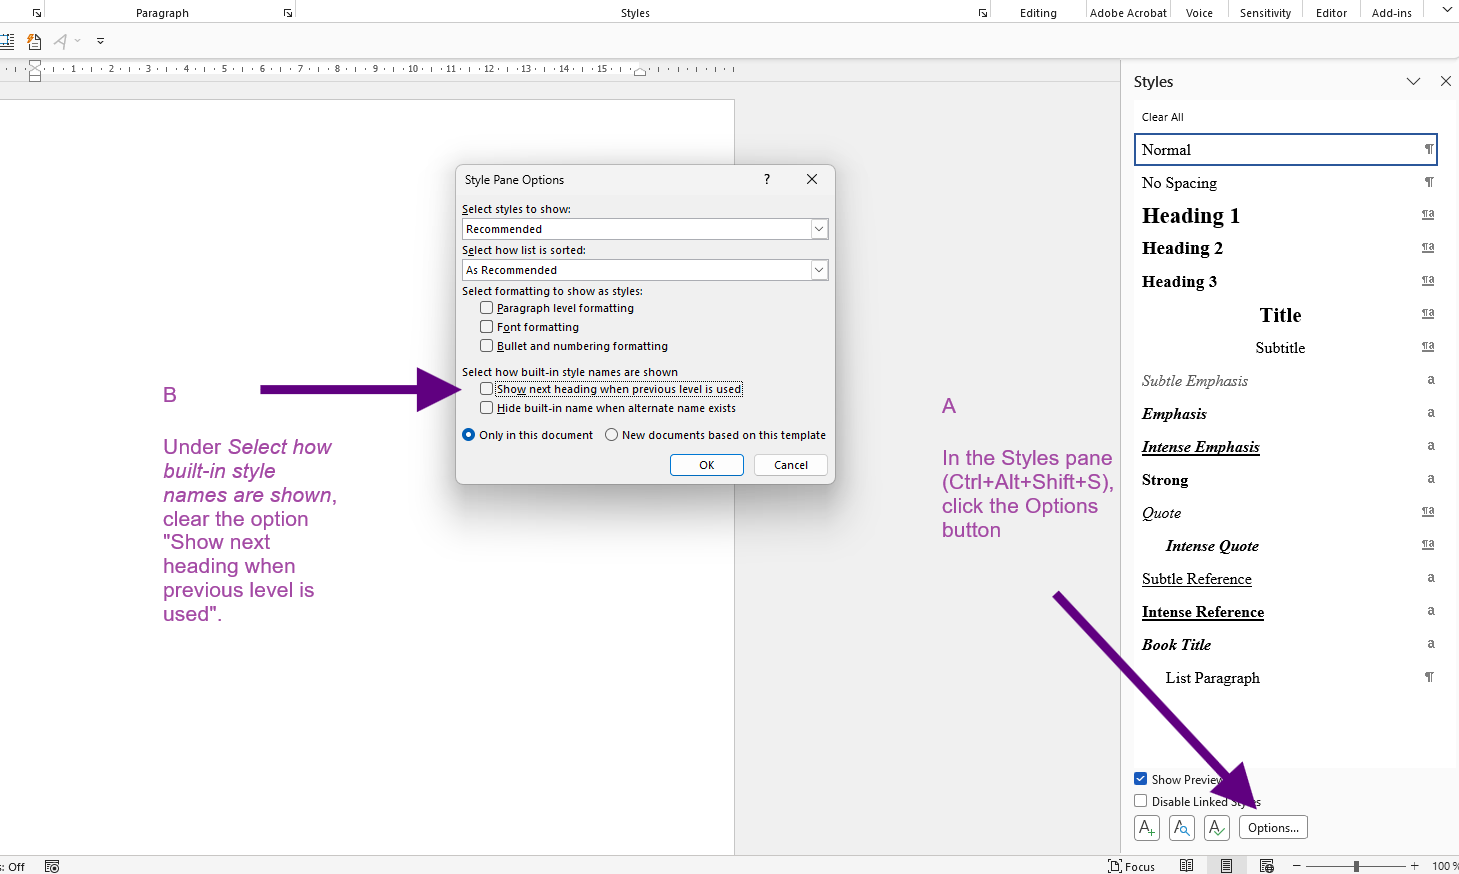Toggle Show next heading when previous level used
Screen dimensions: 1459x874
(x=486, y=389)
